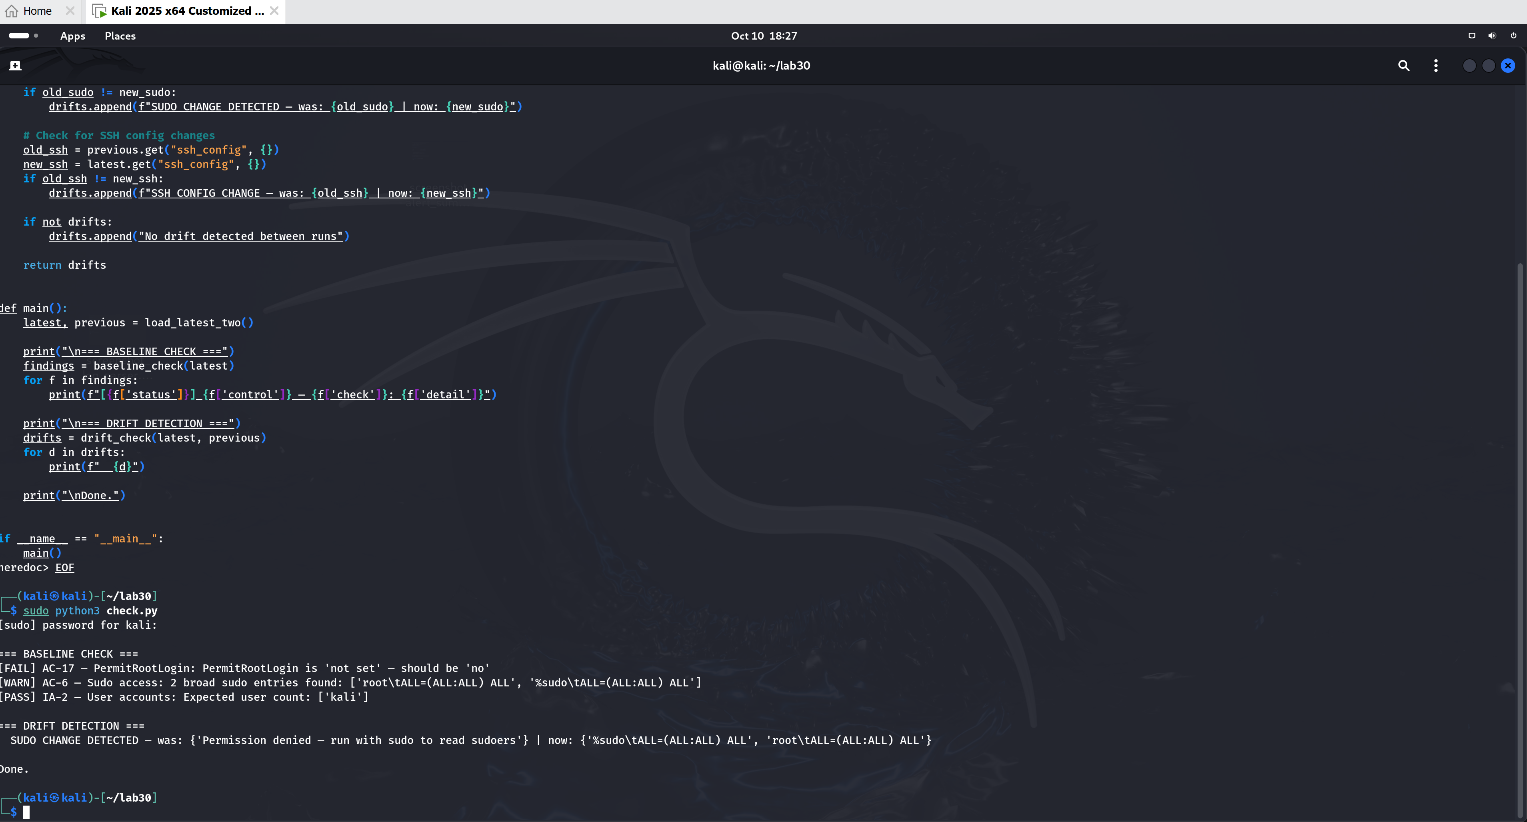Image resolution: width=1527 pixels, height=822 pixels.
Task: Close the terminal window
Action: [x=1508, y=66]
